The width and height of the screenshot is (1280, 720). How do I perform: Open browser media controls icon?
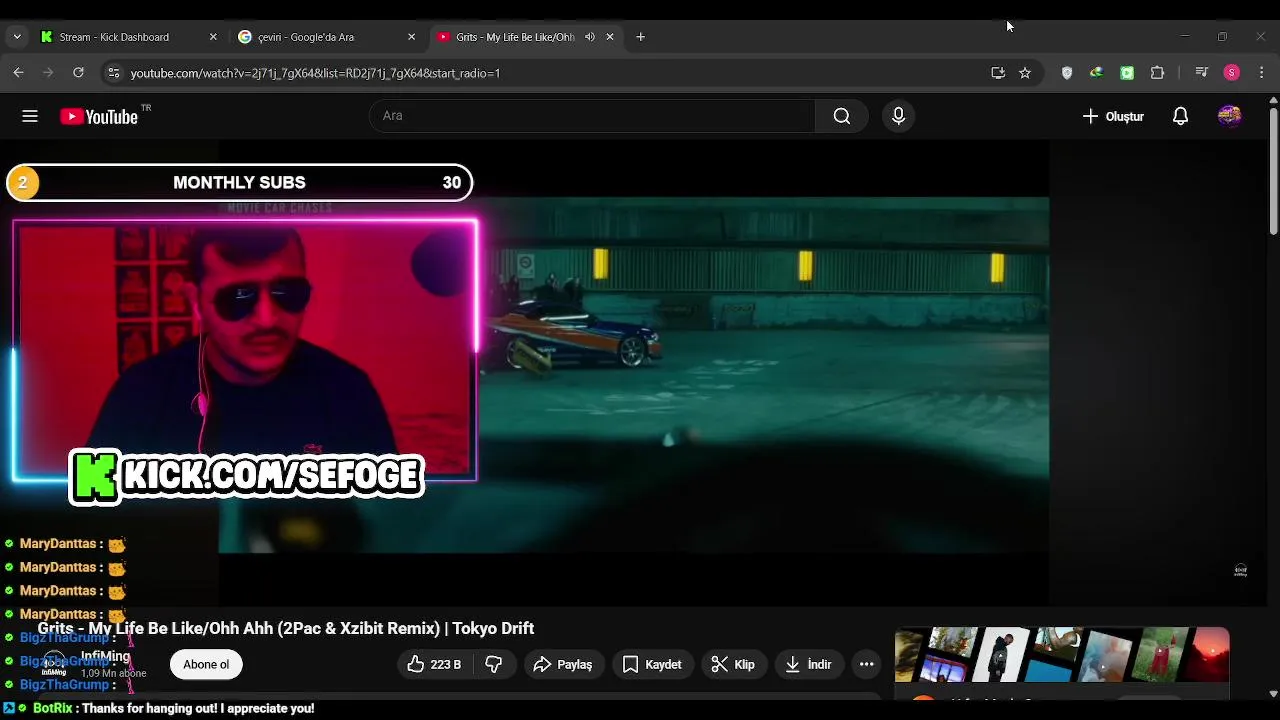(x=1202, y=73)
